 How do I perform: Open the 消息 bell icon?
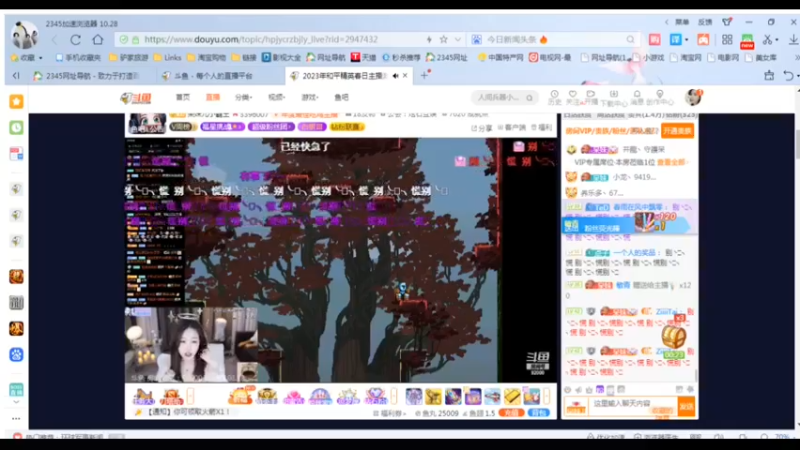[637, 97]
